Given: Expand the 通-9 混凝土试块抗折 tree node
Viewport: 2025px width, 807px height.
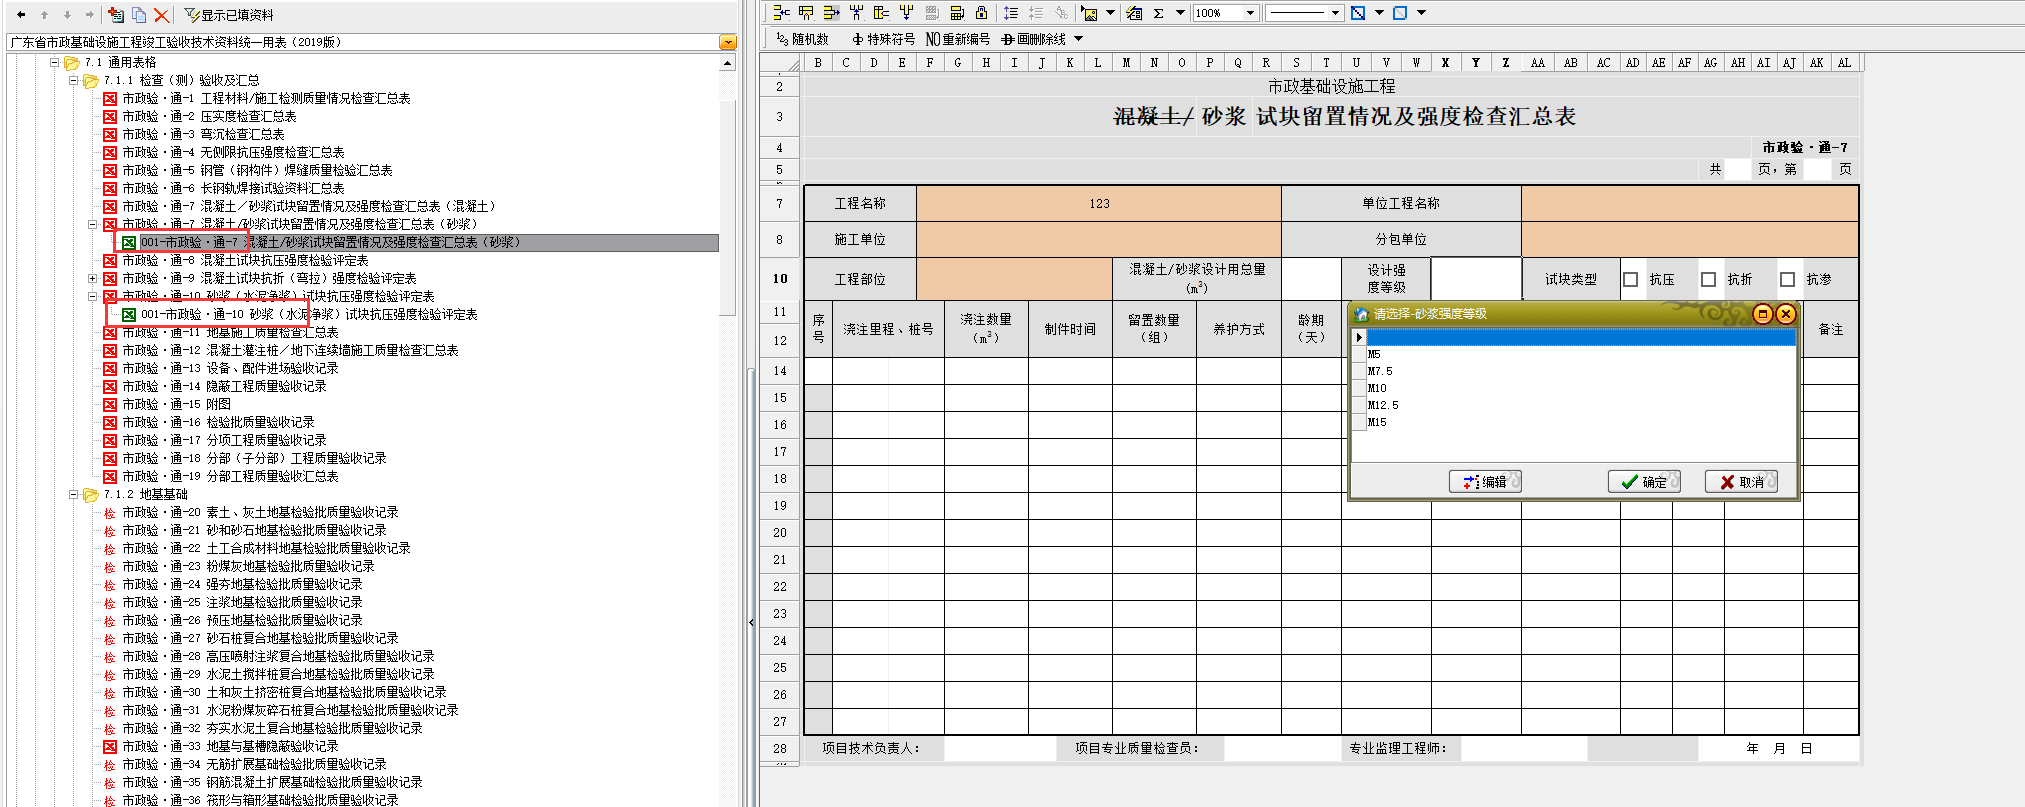Looking at the screenshot, I should pyautogui.click(x=92, y=278).
